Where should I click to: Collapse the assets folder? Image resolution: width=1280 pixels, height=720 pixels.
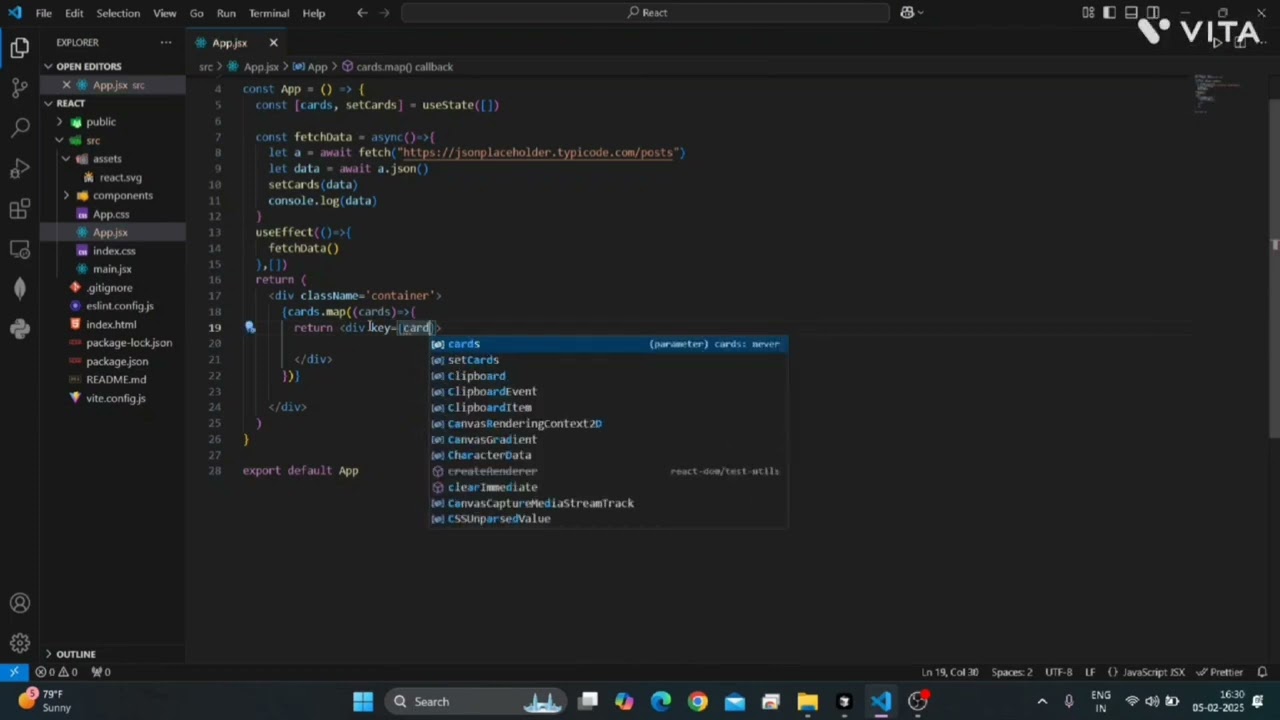[106, 159]
